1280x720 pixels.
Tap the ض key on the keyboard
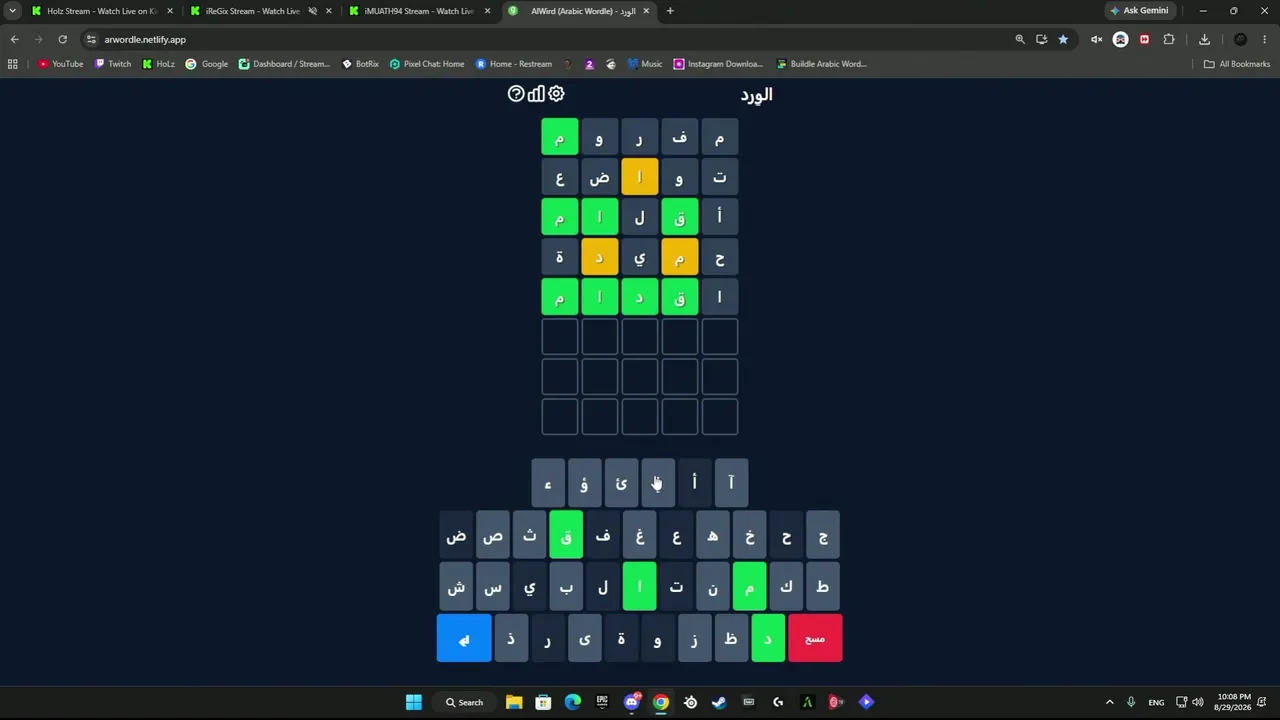coord(456,536)
